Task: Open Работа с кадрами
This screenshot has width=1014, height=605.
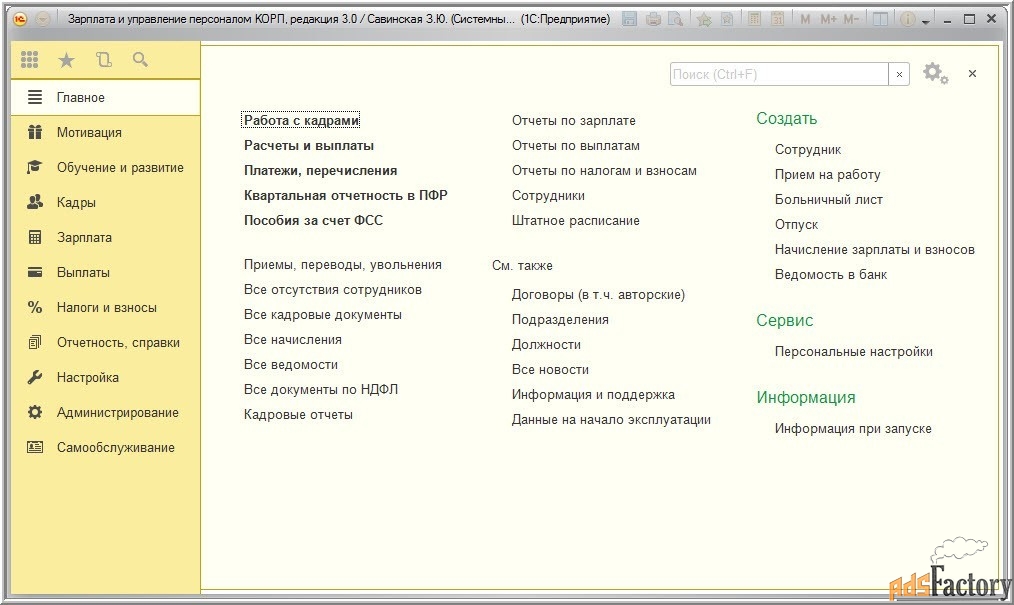Action: [301, 121]
